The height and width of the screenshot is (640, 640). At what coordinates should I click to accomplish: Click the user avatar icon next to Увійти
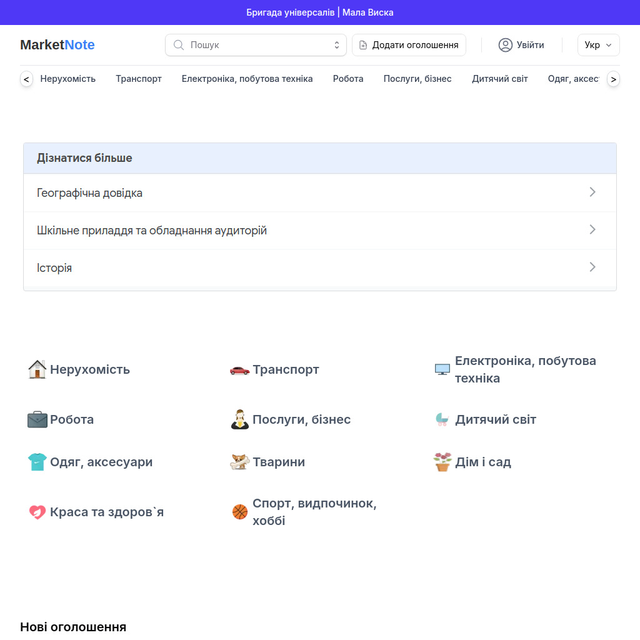coord(505,45)
